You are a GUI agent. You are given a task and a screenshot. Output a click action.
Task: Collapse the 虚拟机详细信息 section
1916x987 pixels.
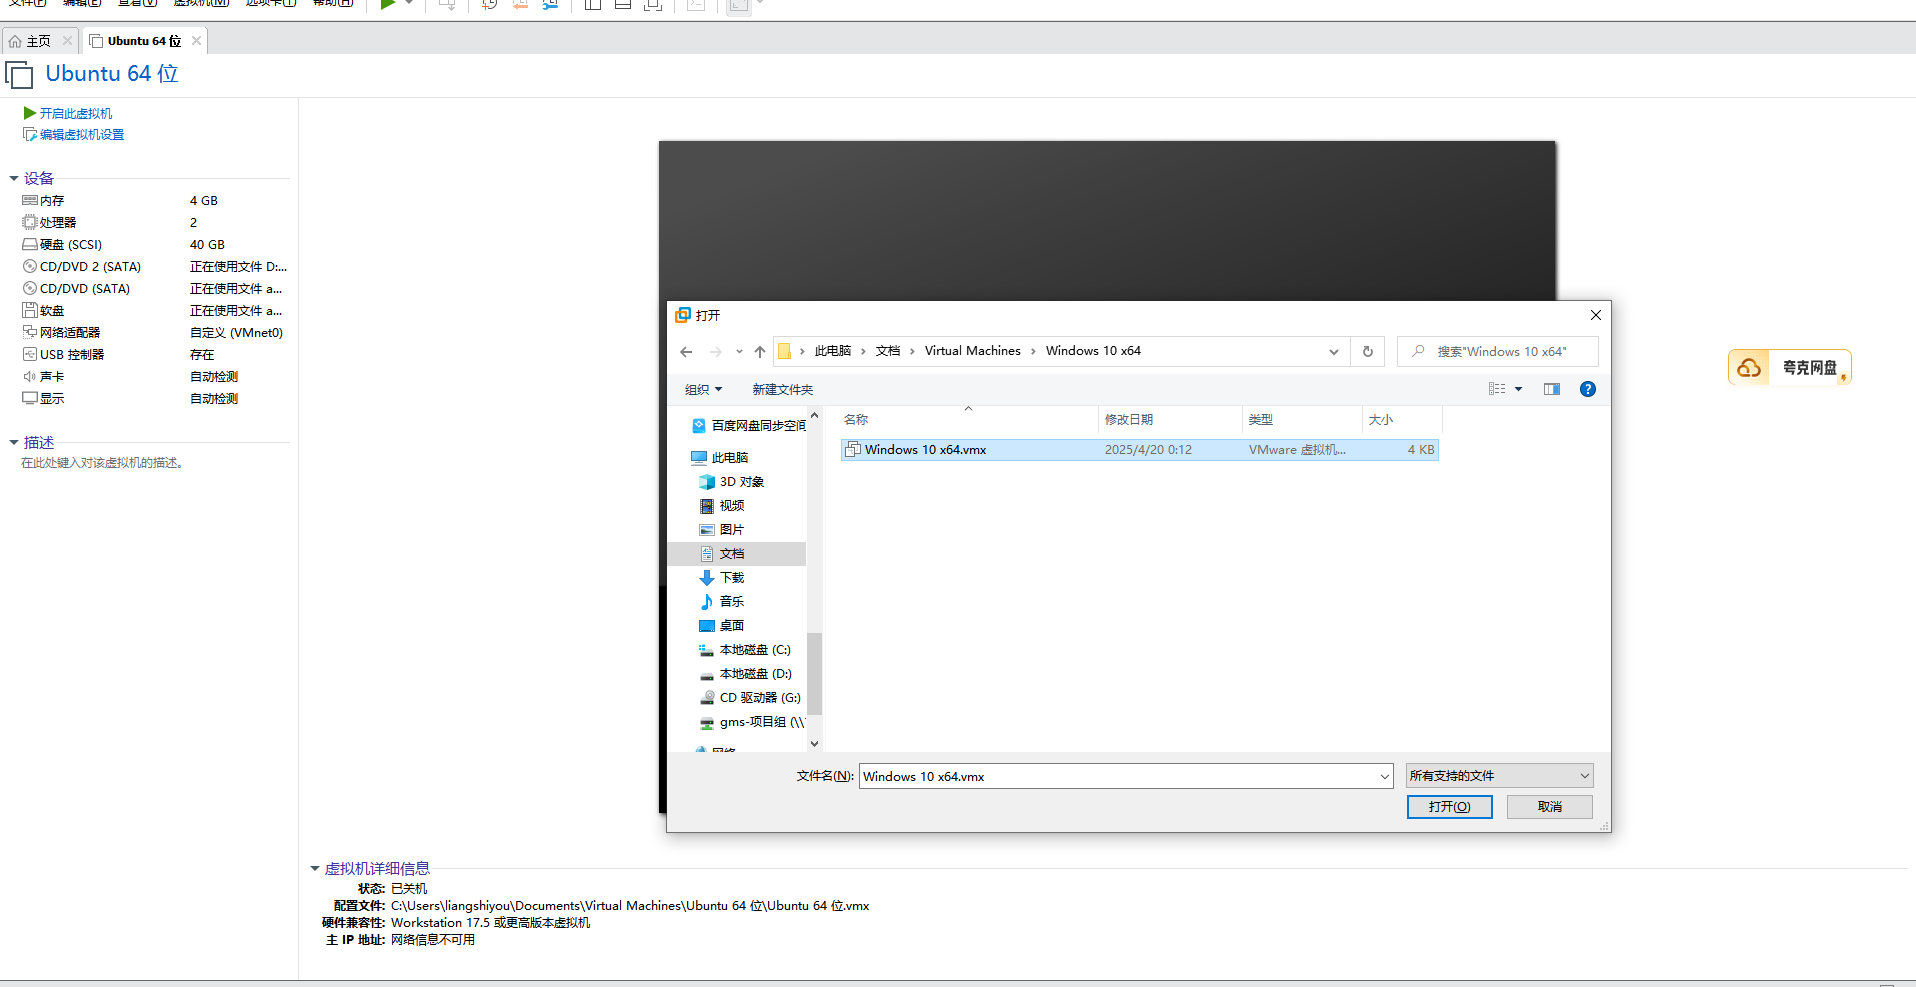315,869
